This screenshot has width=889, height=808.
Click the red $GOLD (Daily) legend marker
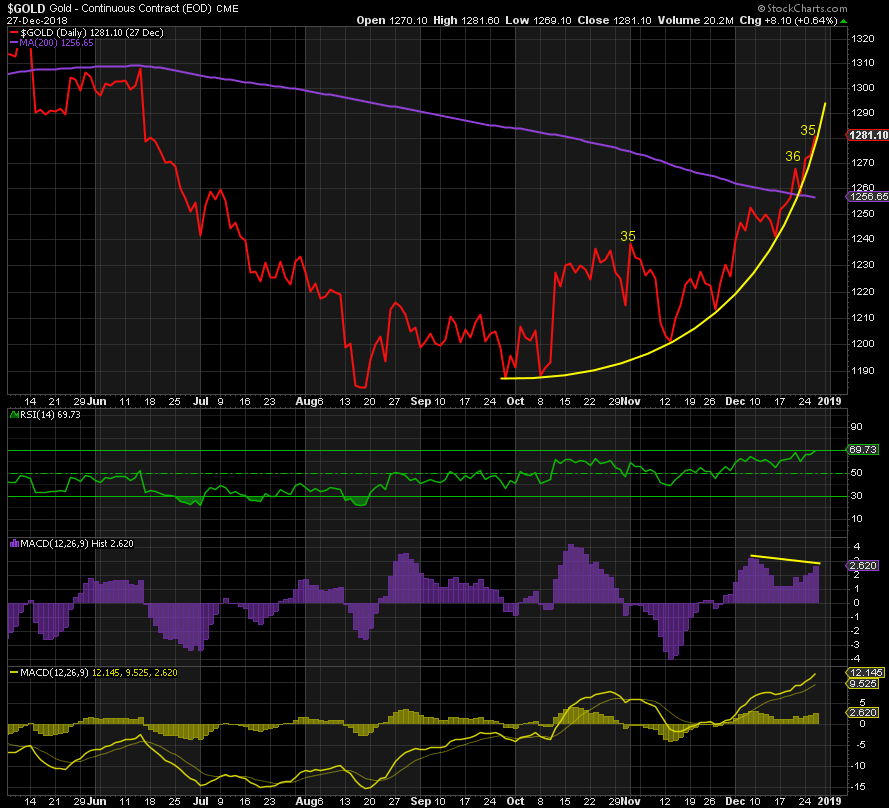pyautogui.click(x=13, y=34)
